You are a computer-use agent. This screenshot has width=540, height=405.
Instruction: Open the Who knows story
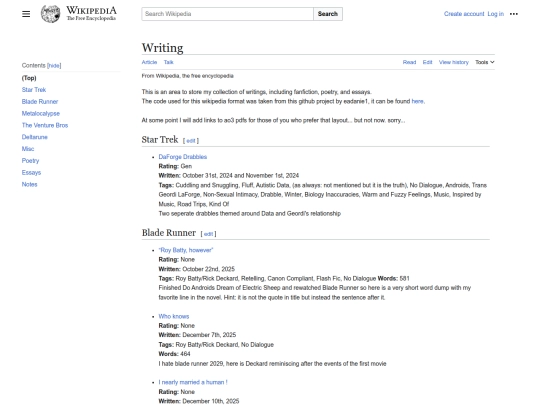click(x=174, y=316)
